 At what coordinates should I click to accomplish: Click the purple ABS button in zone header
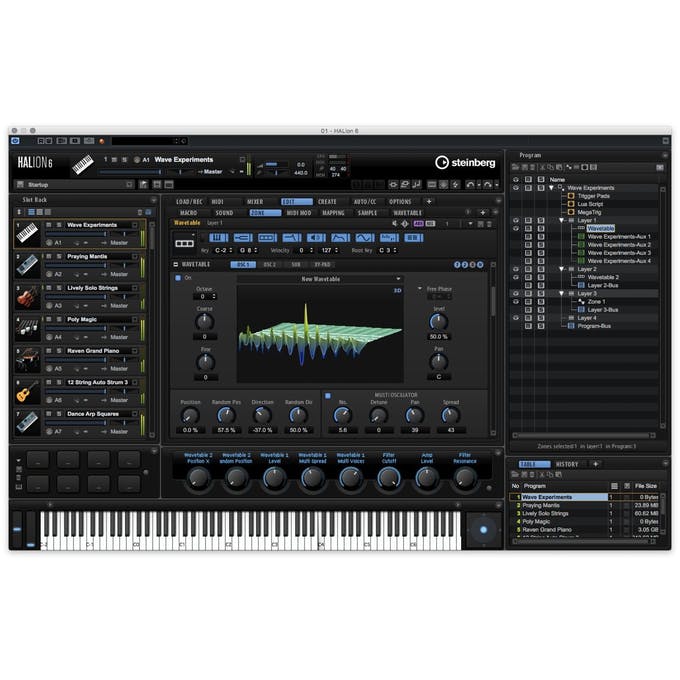pyautogui.click(x=418, y=223)
